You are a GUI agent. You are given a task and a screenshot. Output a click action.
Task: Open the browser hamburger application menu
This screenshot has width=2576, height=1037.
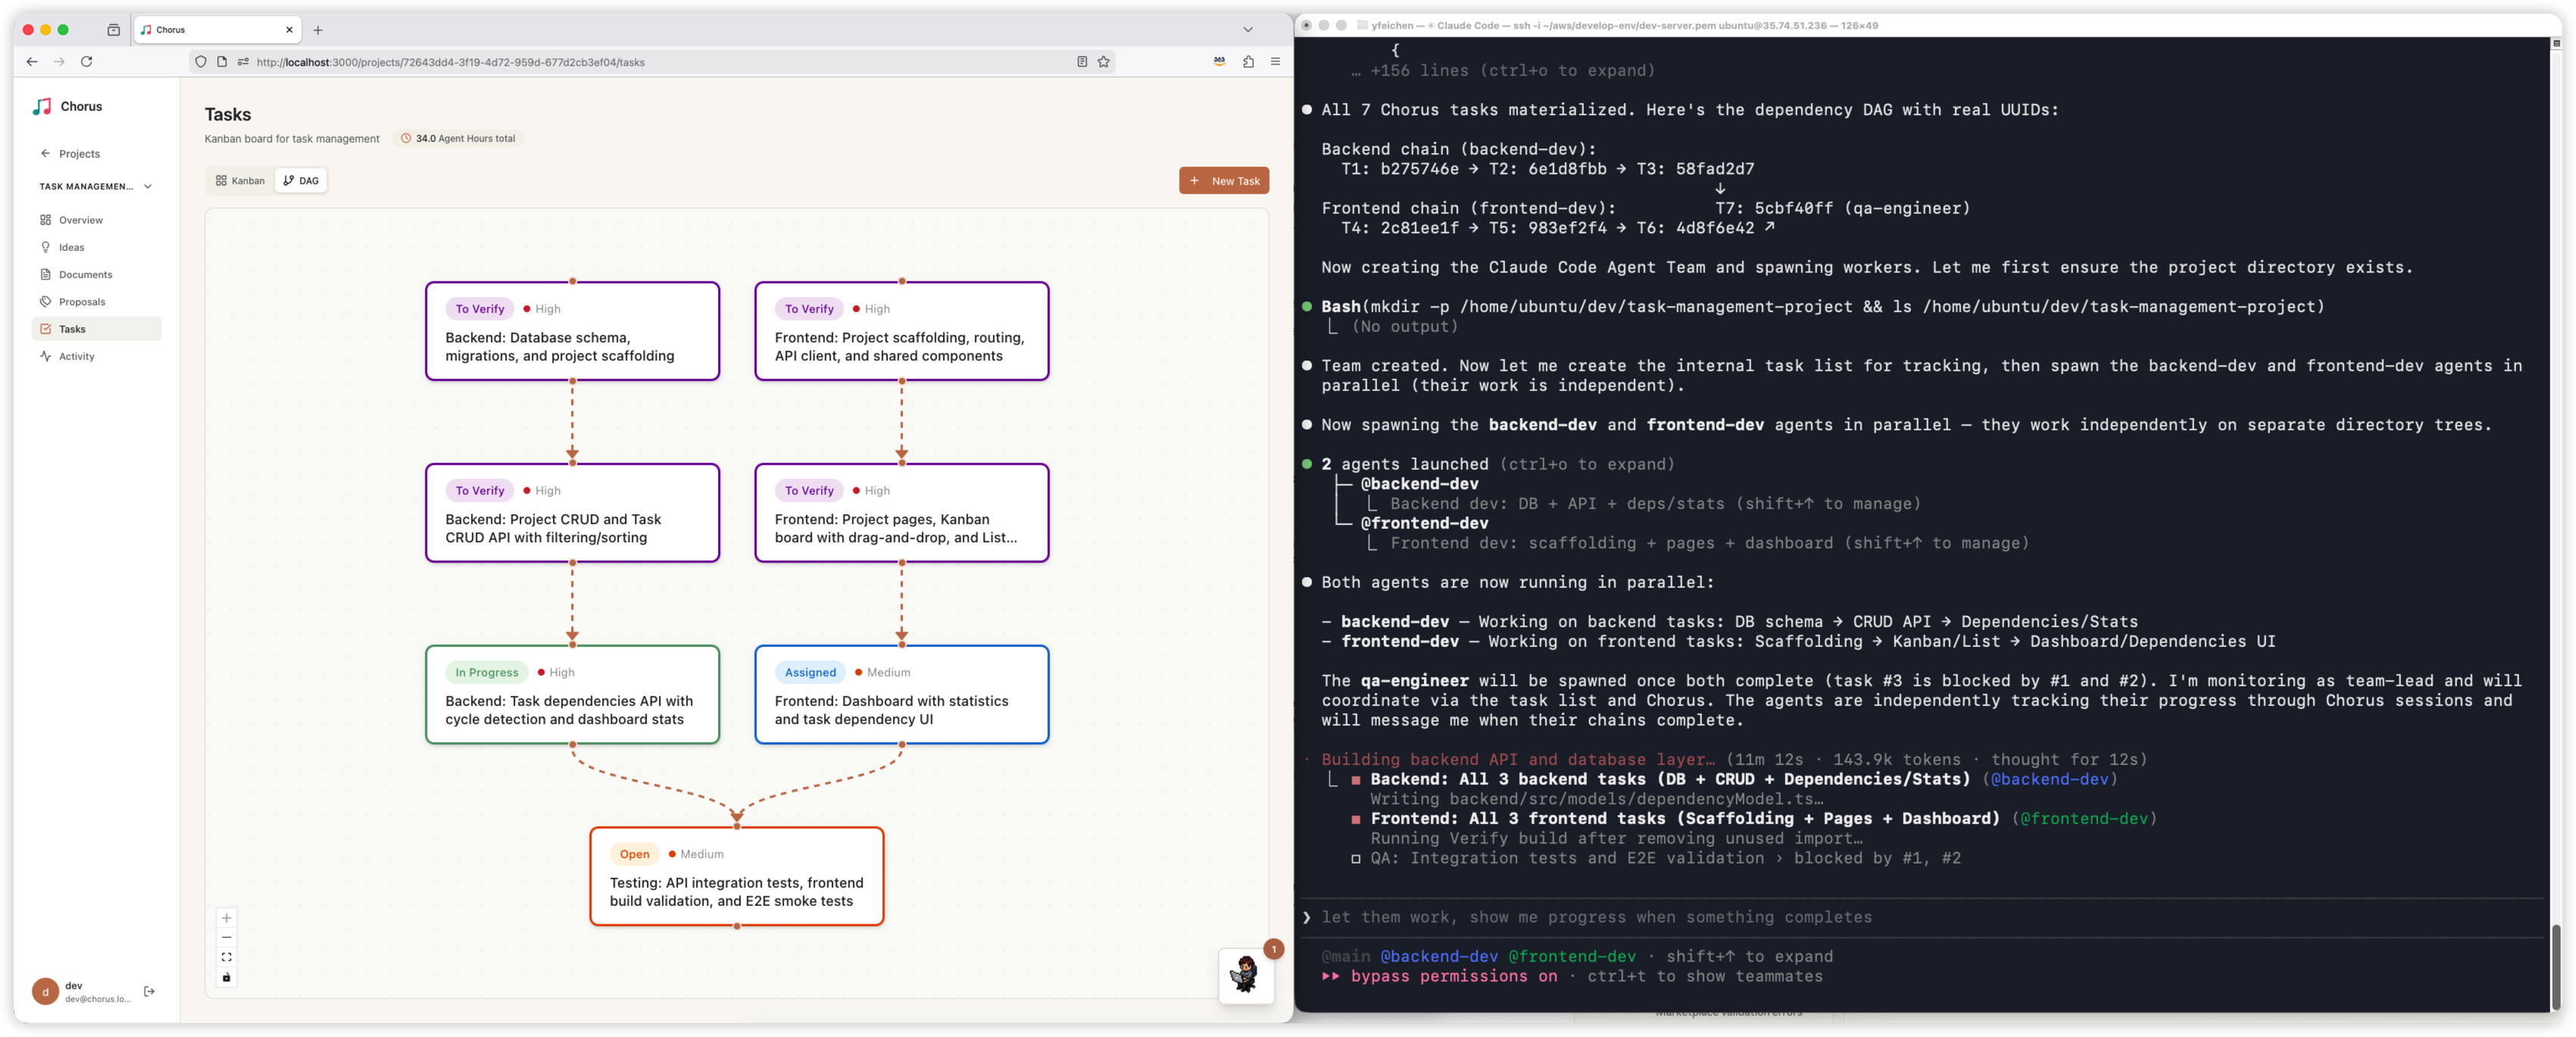pos(1275,62)
